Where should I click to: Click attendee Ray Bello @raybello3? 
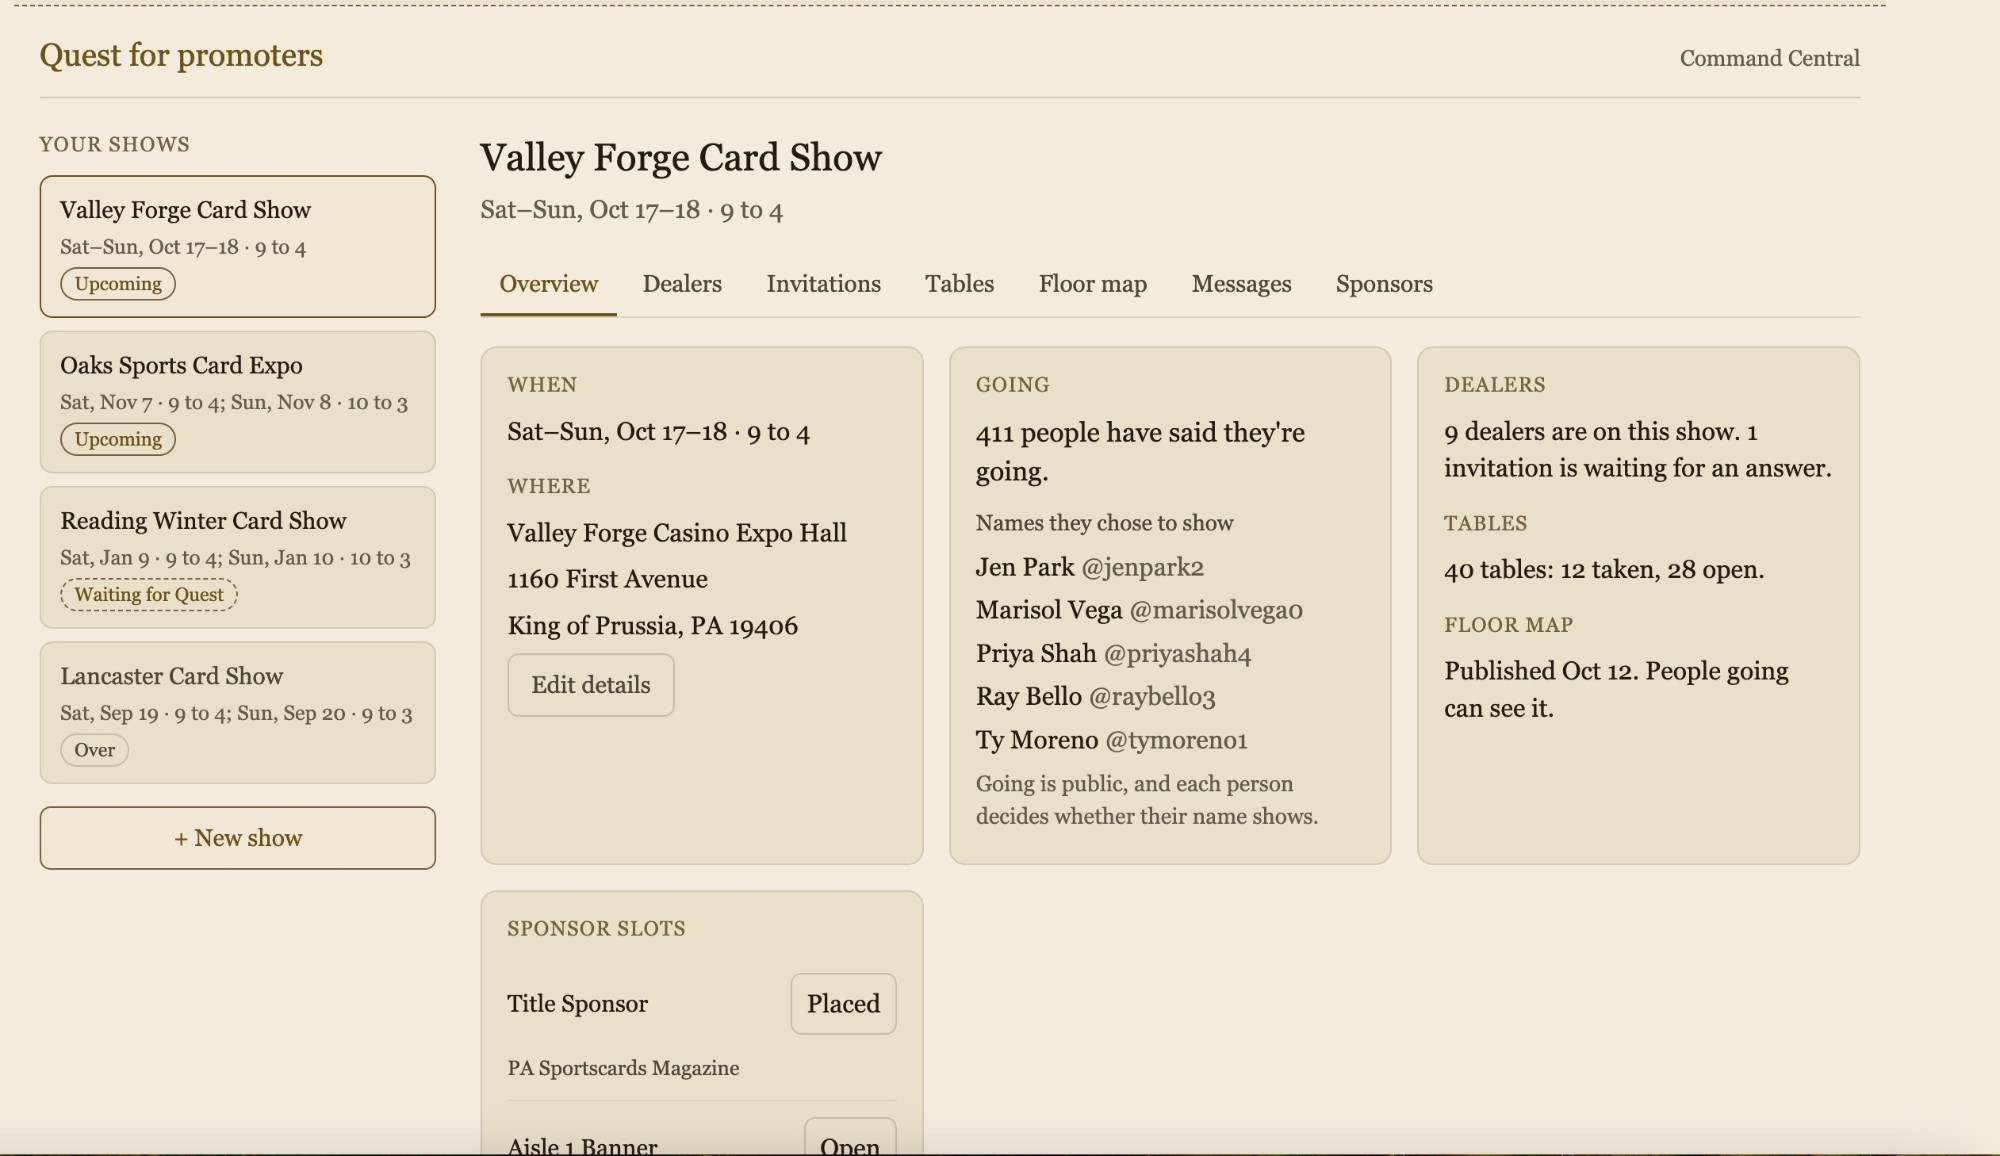[x=1095, y=697]
